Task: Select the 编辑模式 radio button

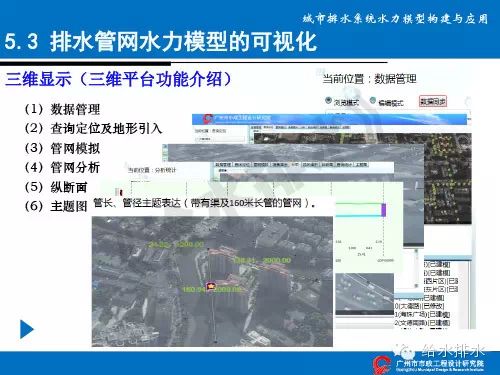Action: click(x=373, y=100)
